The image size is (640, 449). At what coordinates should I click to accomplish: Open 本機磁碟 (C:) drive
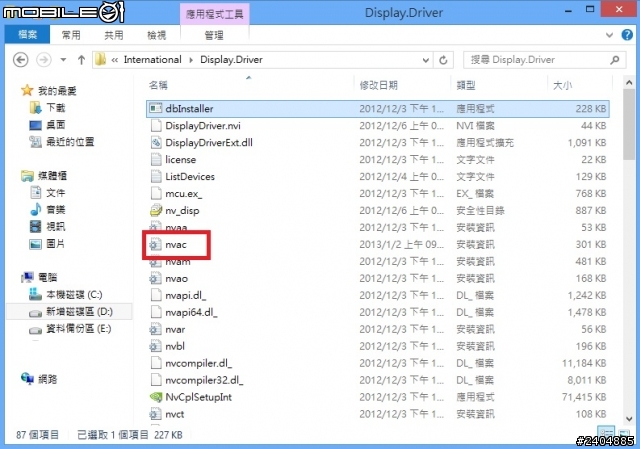pos(74,295)
